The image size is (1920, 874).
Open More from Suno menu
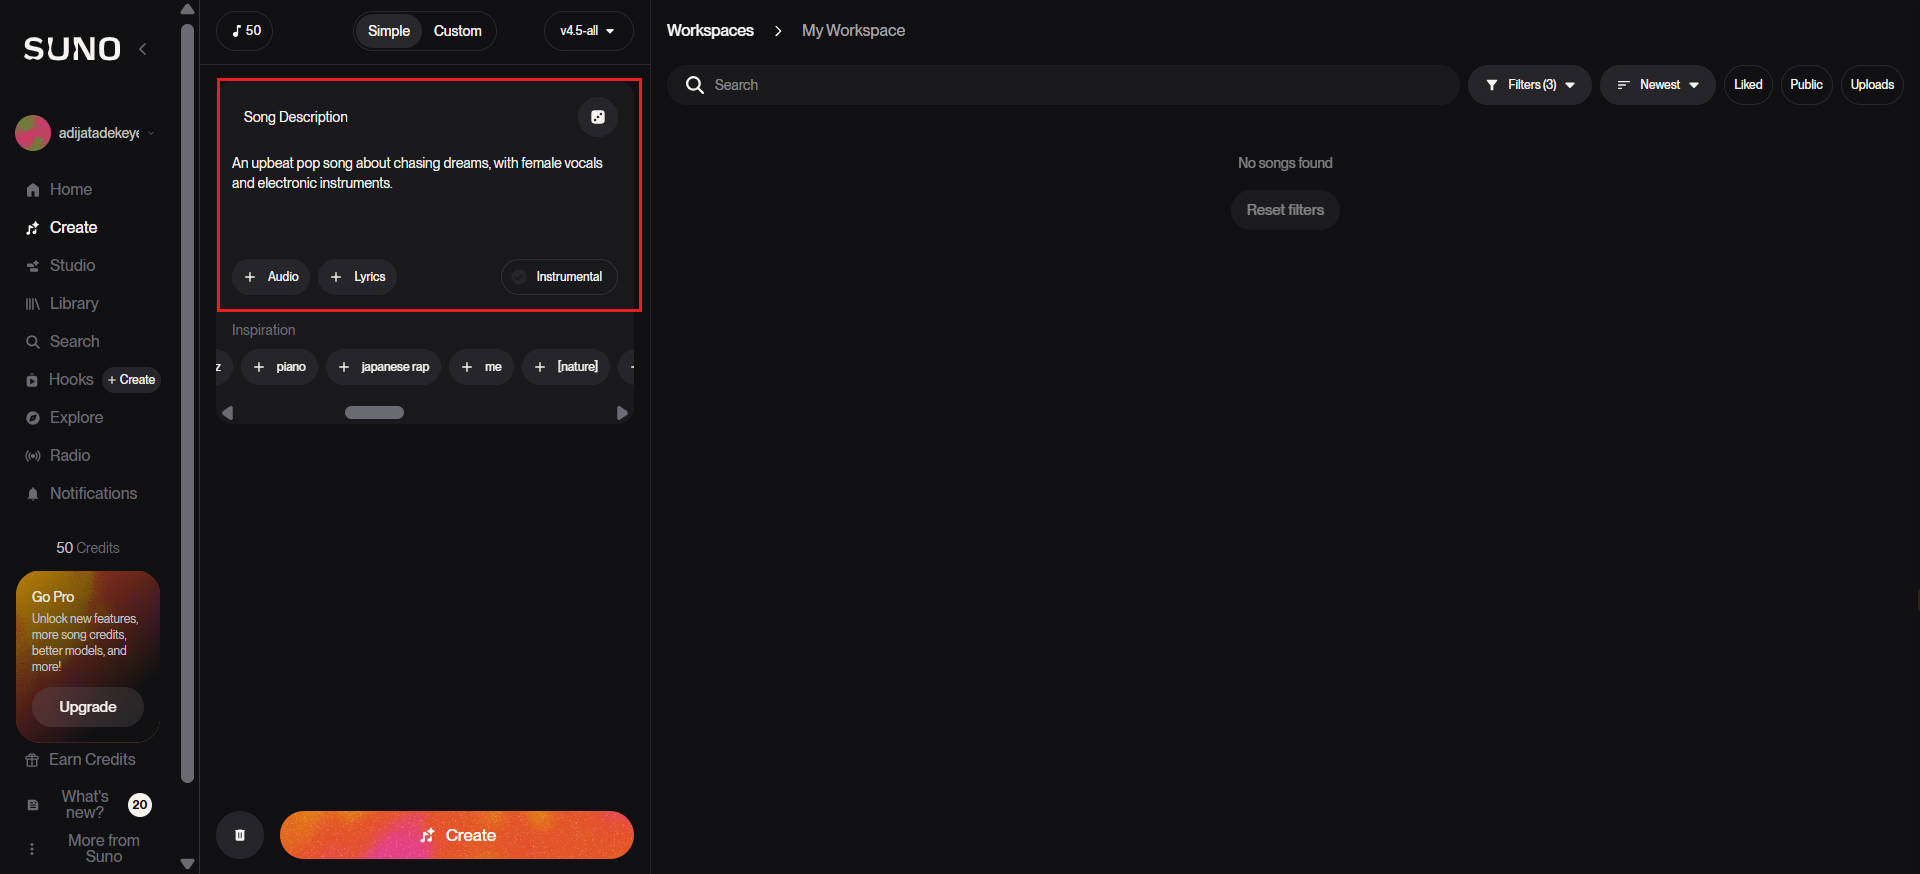[103, 848]
